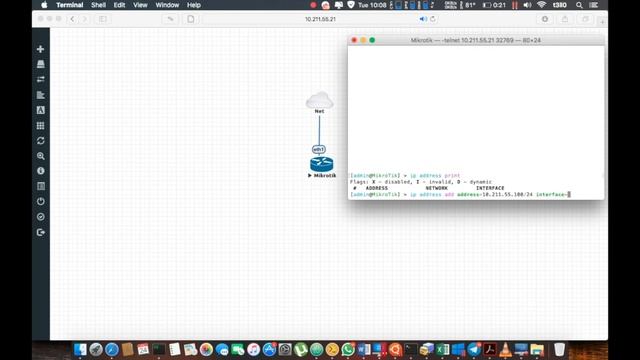The width and height of the screenshot is (640, 360).
Task: Open Spotlight search
Action: pyautogui.click(x=579, y=5)
